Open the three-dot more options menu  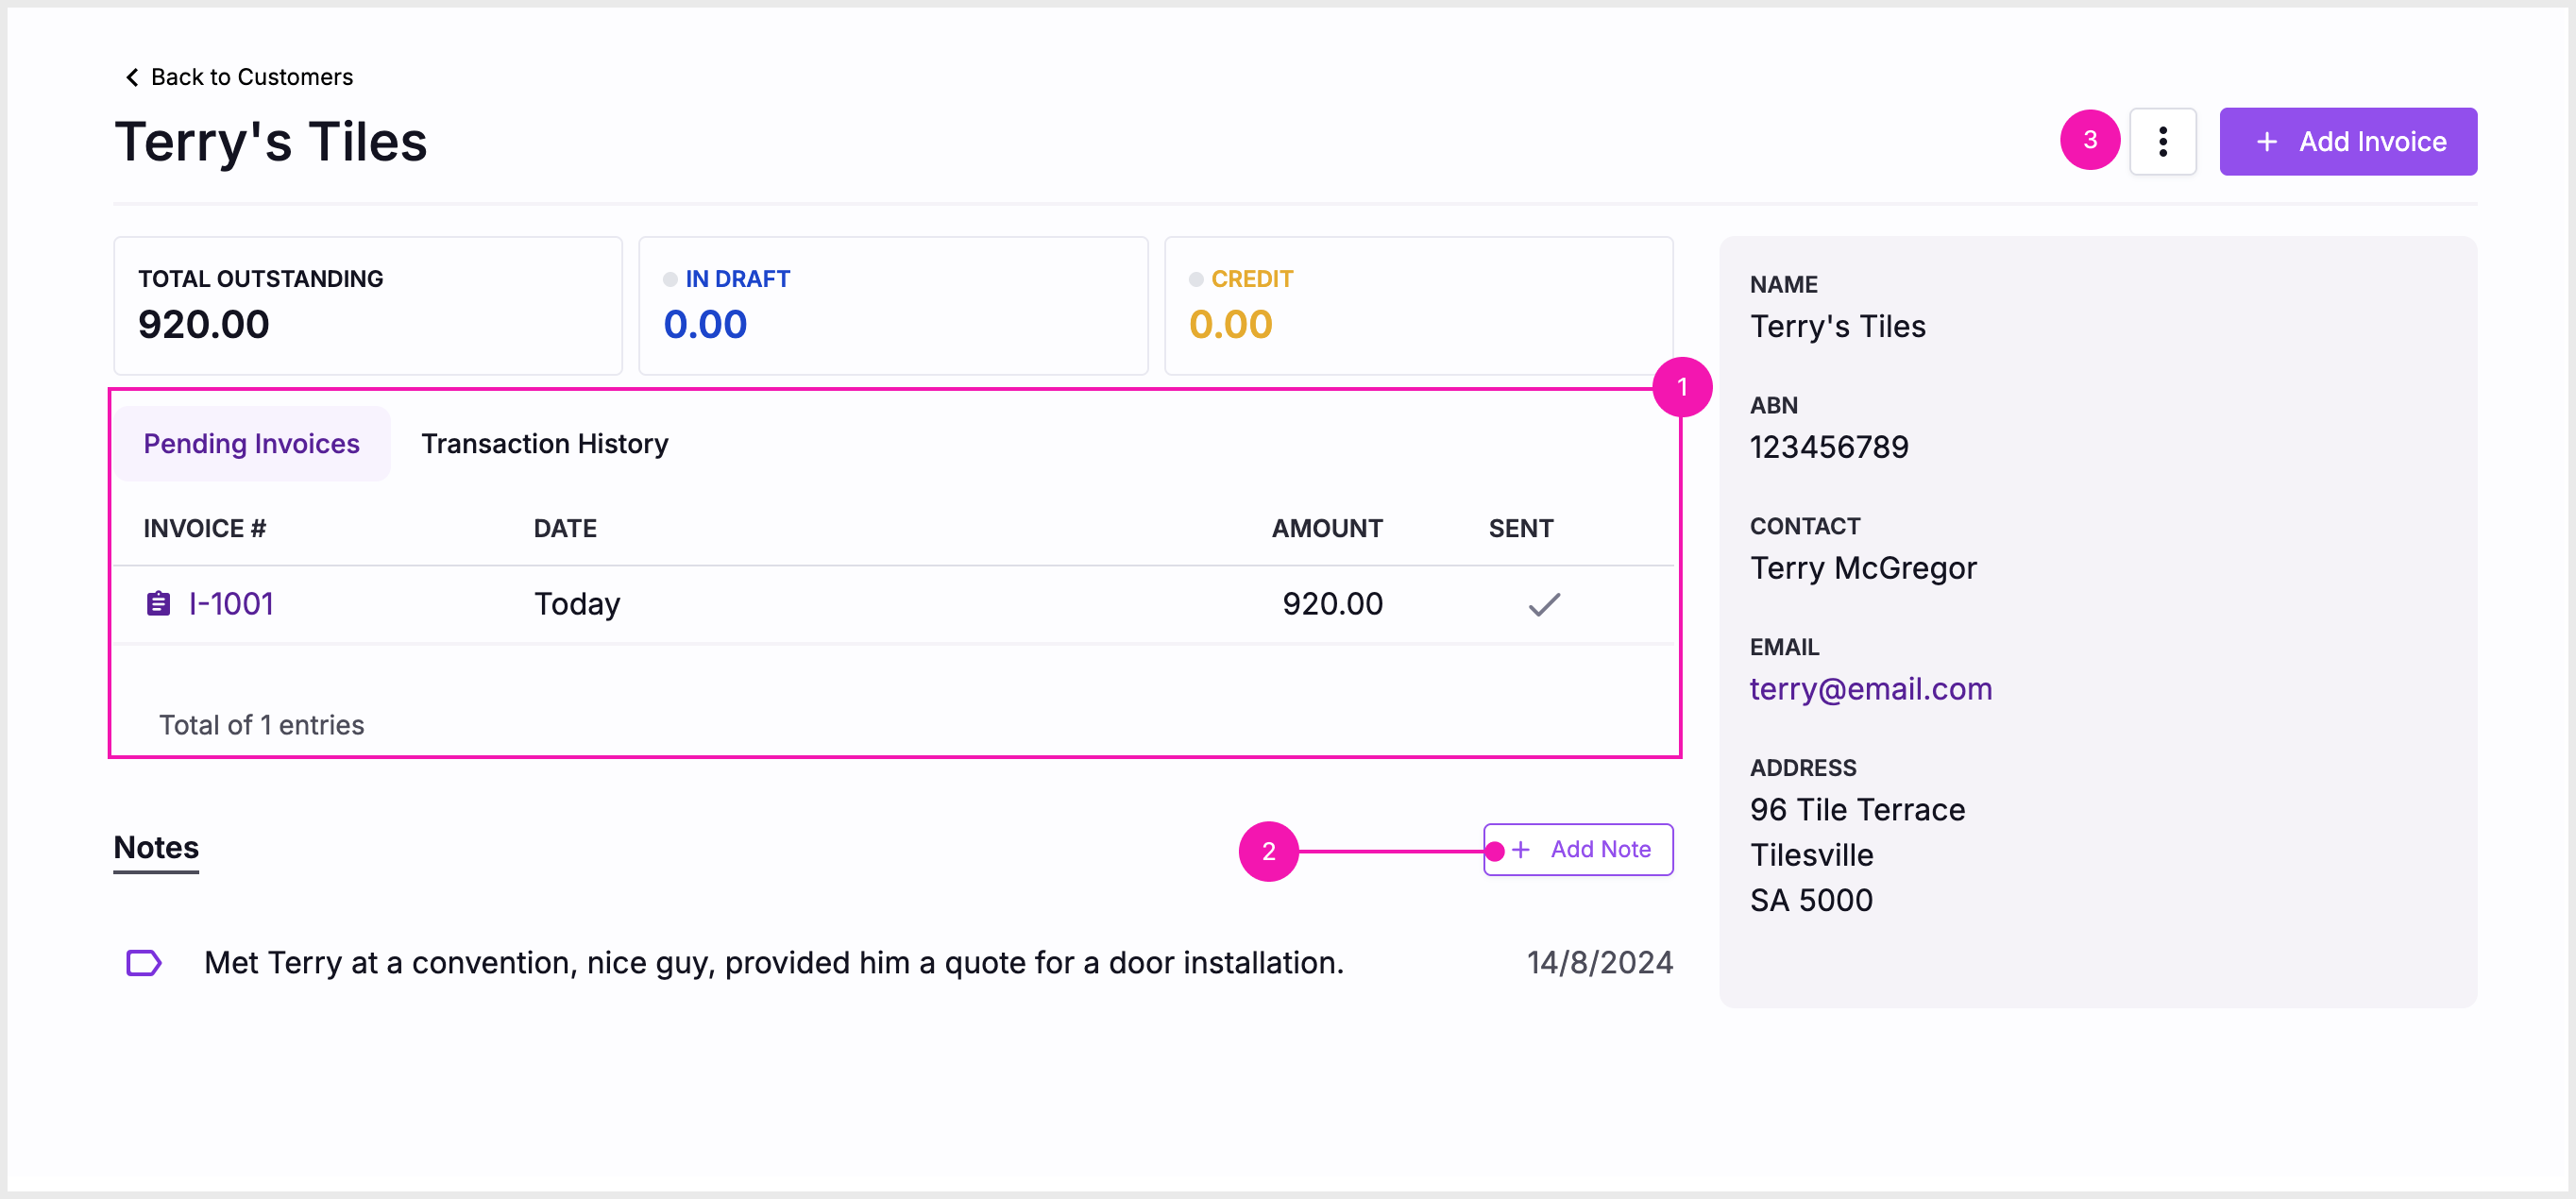(2162, 141)
